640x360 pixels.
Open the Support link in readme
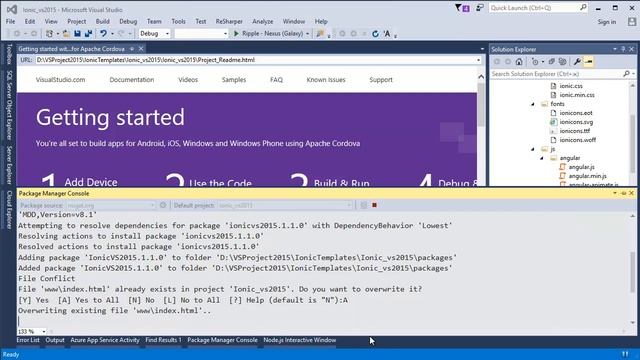tap(381, 80)
